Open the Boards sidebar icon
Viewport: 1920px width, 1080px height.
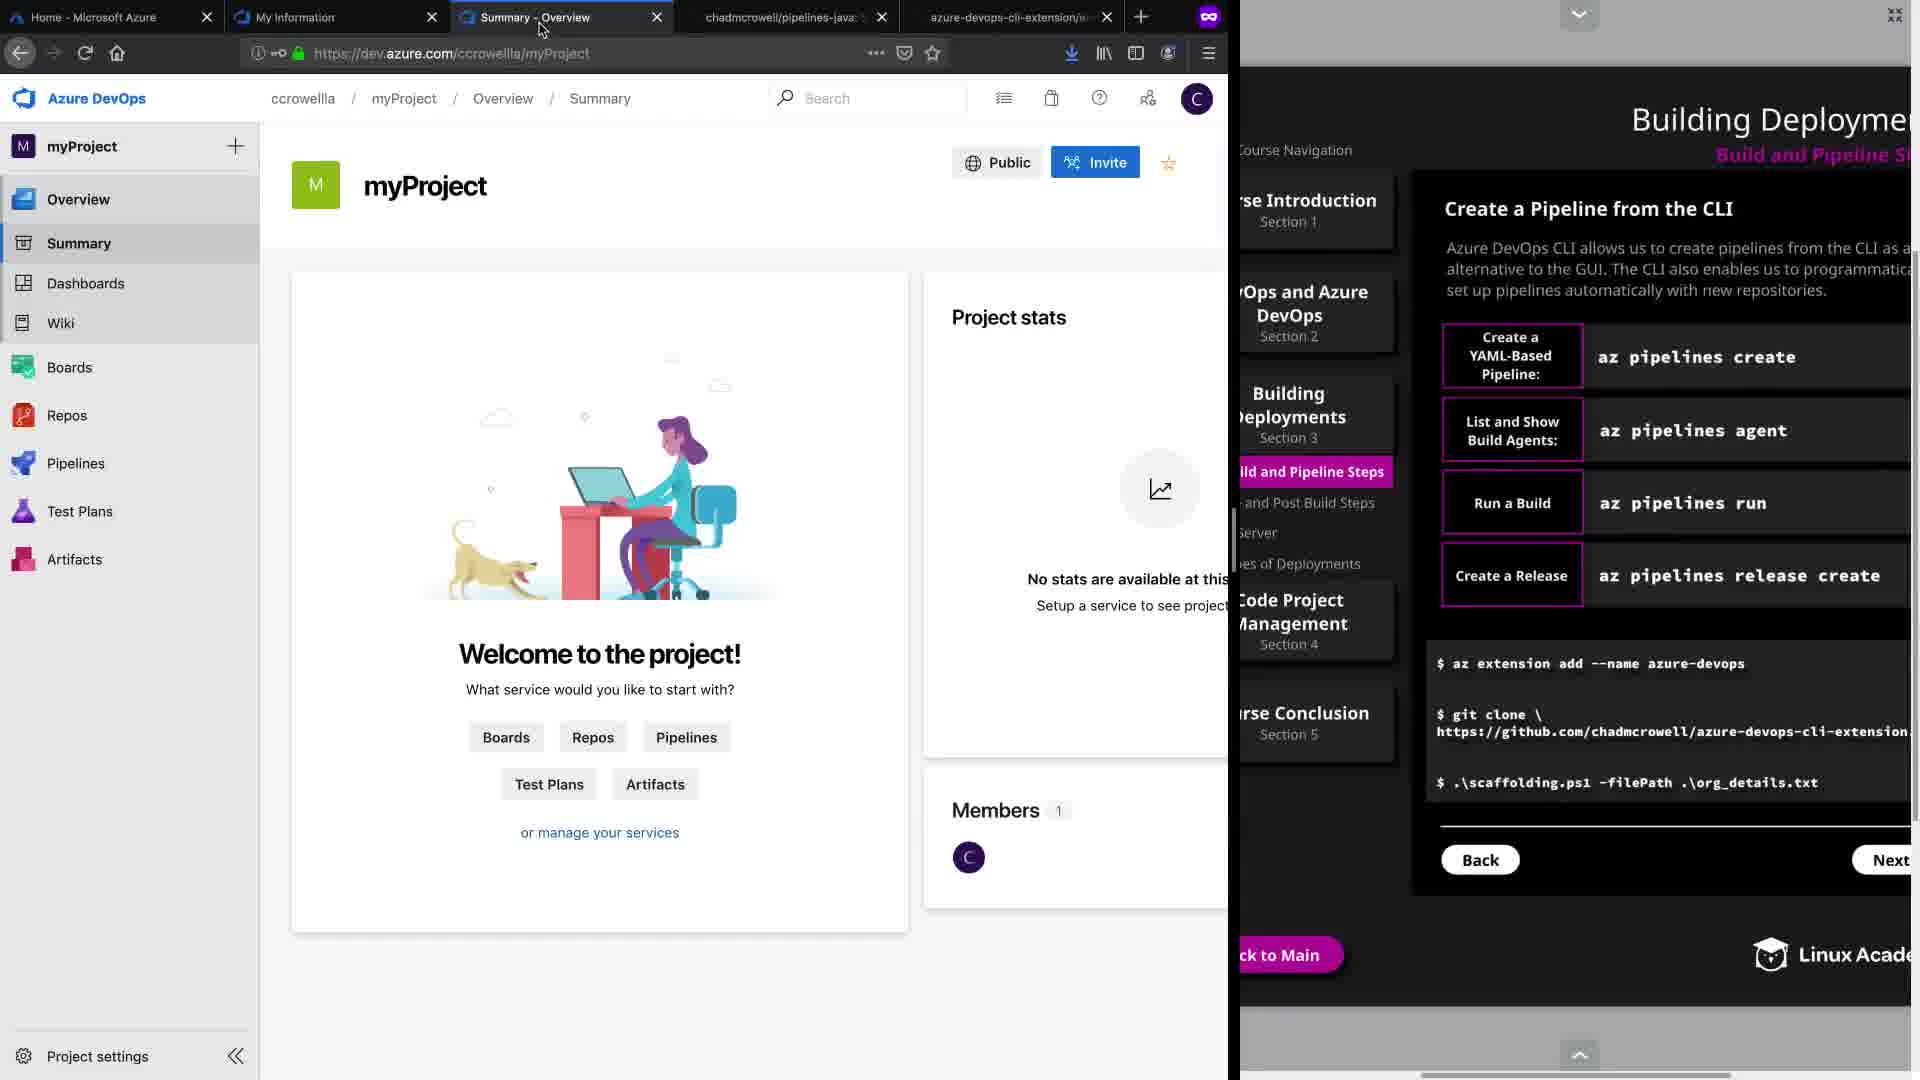click(x=24, y=367)
